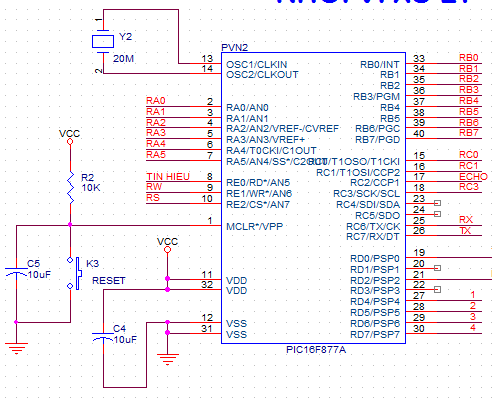492x398 pixels.
Task: Click the RX net label on pin 25
Action: pyautogui.click(x=466, y=220)
